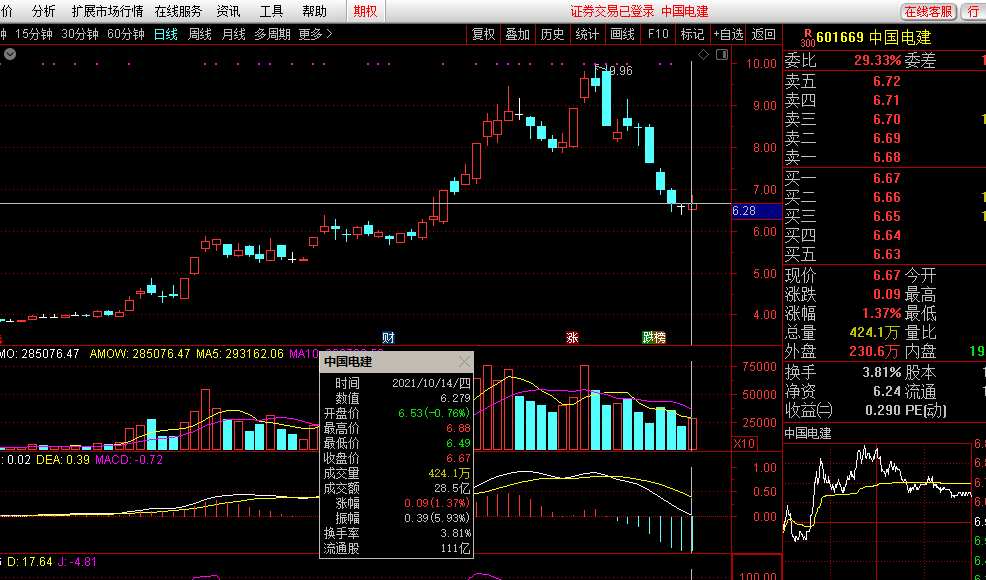Click the 买二 price 6.66

(887, 197)
